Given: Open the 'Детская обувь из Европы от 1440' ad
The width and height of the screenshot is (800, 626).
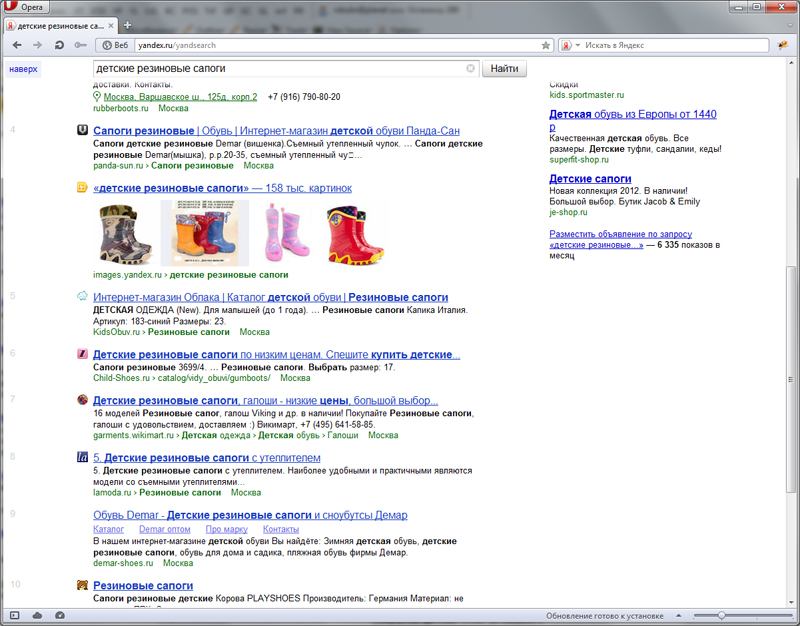Looking at the screenshot, I should click(x=633, y=120).
